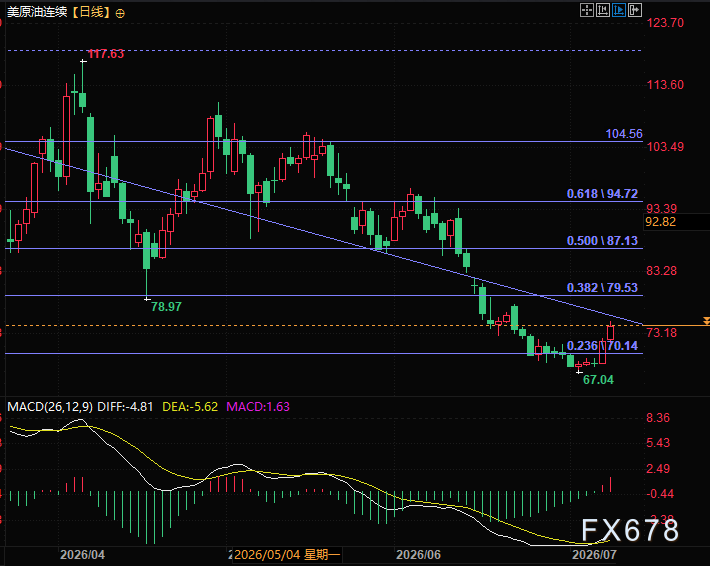Viewport: 710px width, 566px height.
Task: Select the 美原油连续 contract title
Action: tap(37, 12)
